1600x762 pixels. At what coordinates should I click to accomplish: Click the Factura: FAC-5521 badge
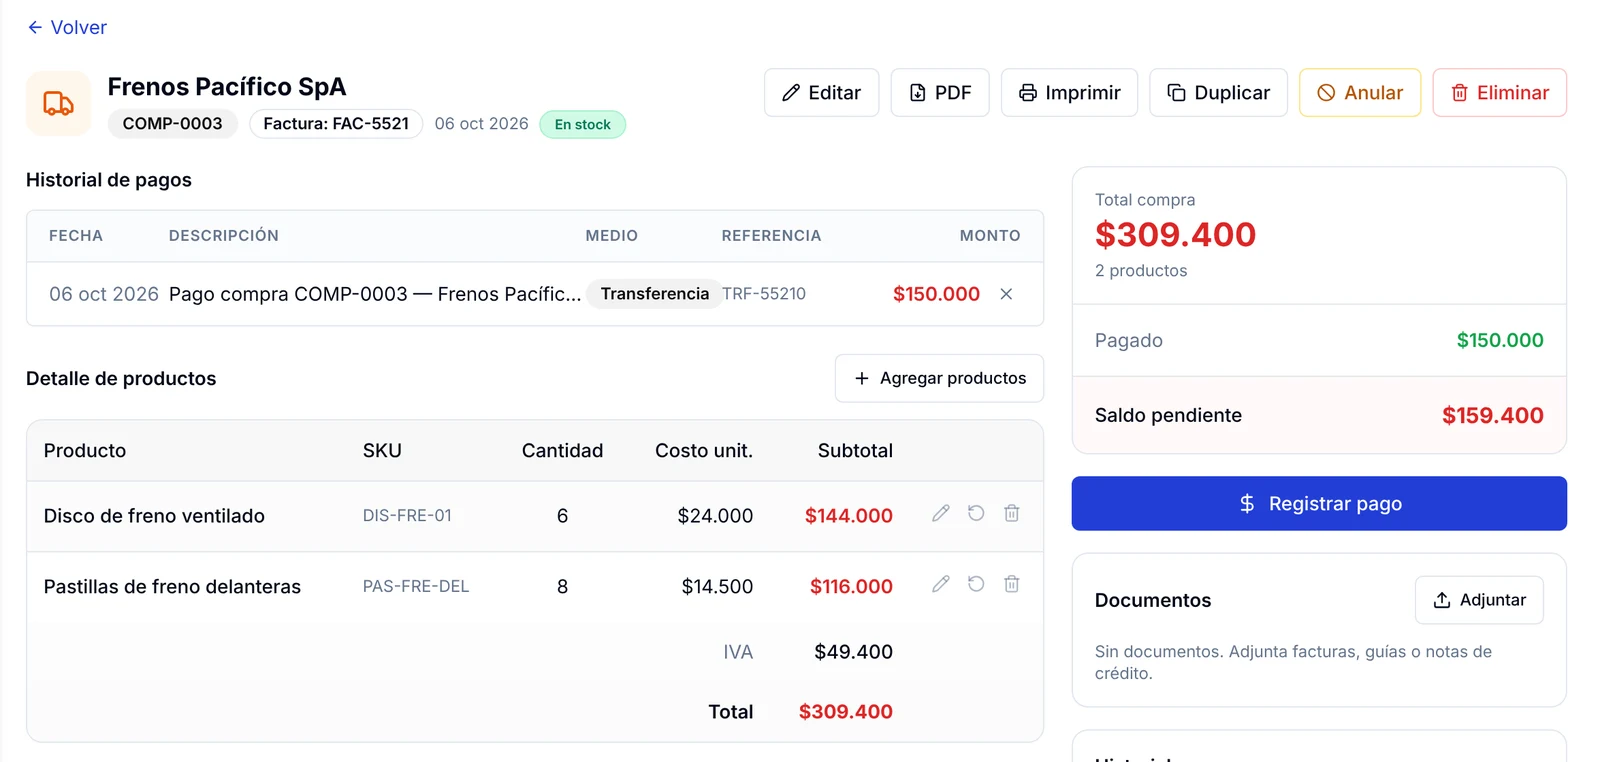pyautogui.click(x=336, y=124)
